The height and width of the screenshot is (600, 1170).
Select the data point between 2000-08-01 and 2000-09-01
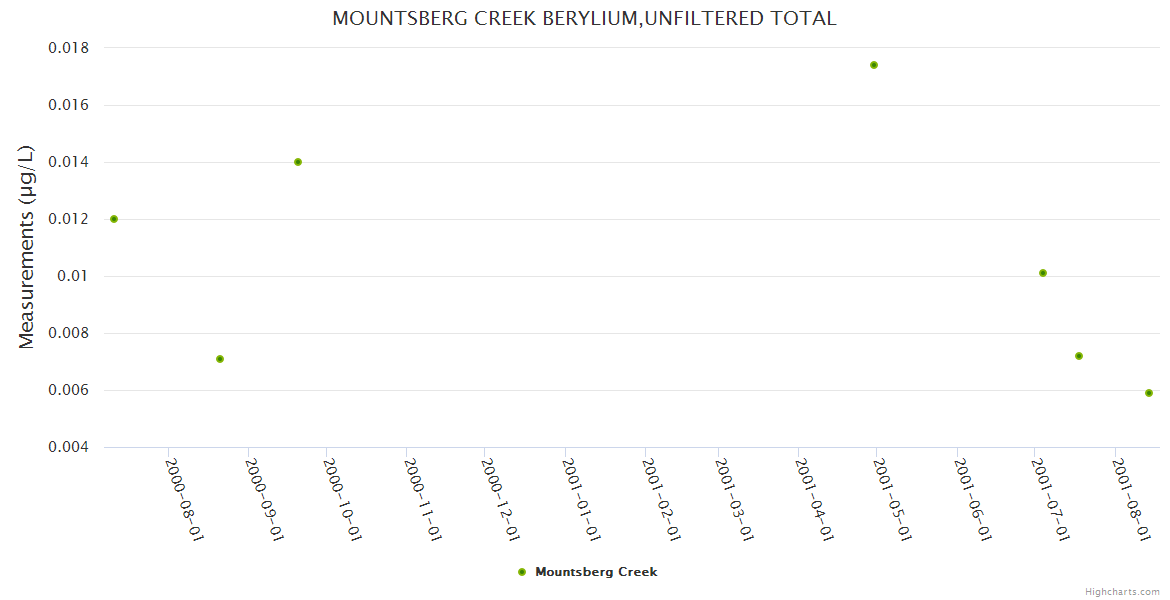[x=220, y=359]
